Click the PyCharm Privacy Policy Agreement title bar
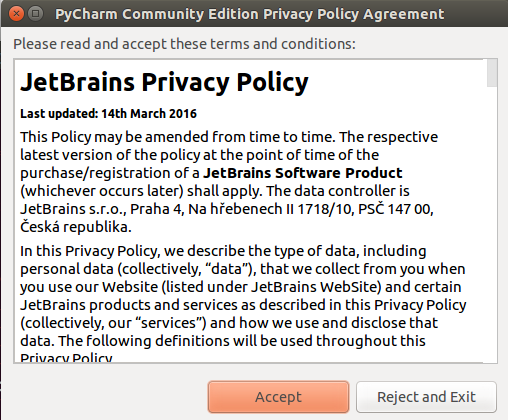The width and height of the screenshot is (508, 420). coord(250,14)
